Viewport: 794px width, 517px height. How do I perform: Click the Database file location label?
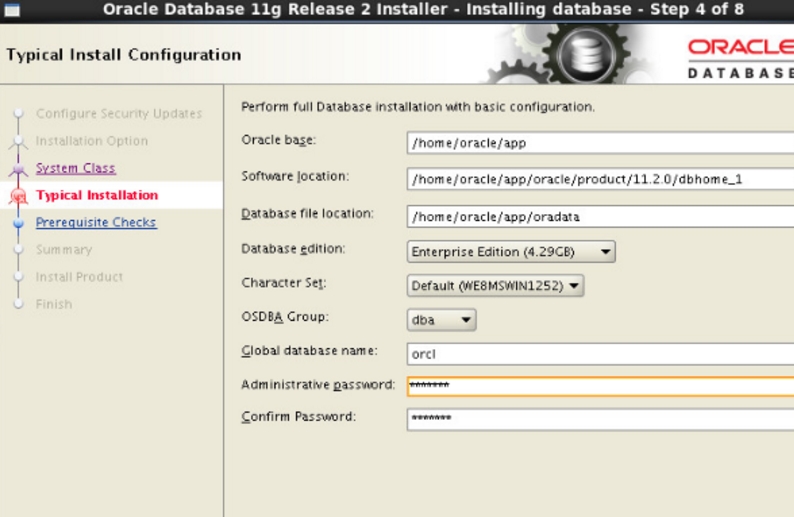[307, 214]
